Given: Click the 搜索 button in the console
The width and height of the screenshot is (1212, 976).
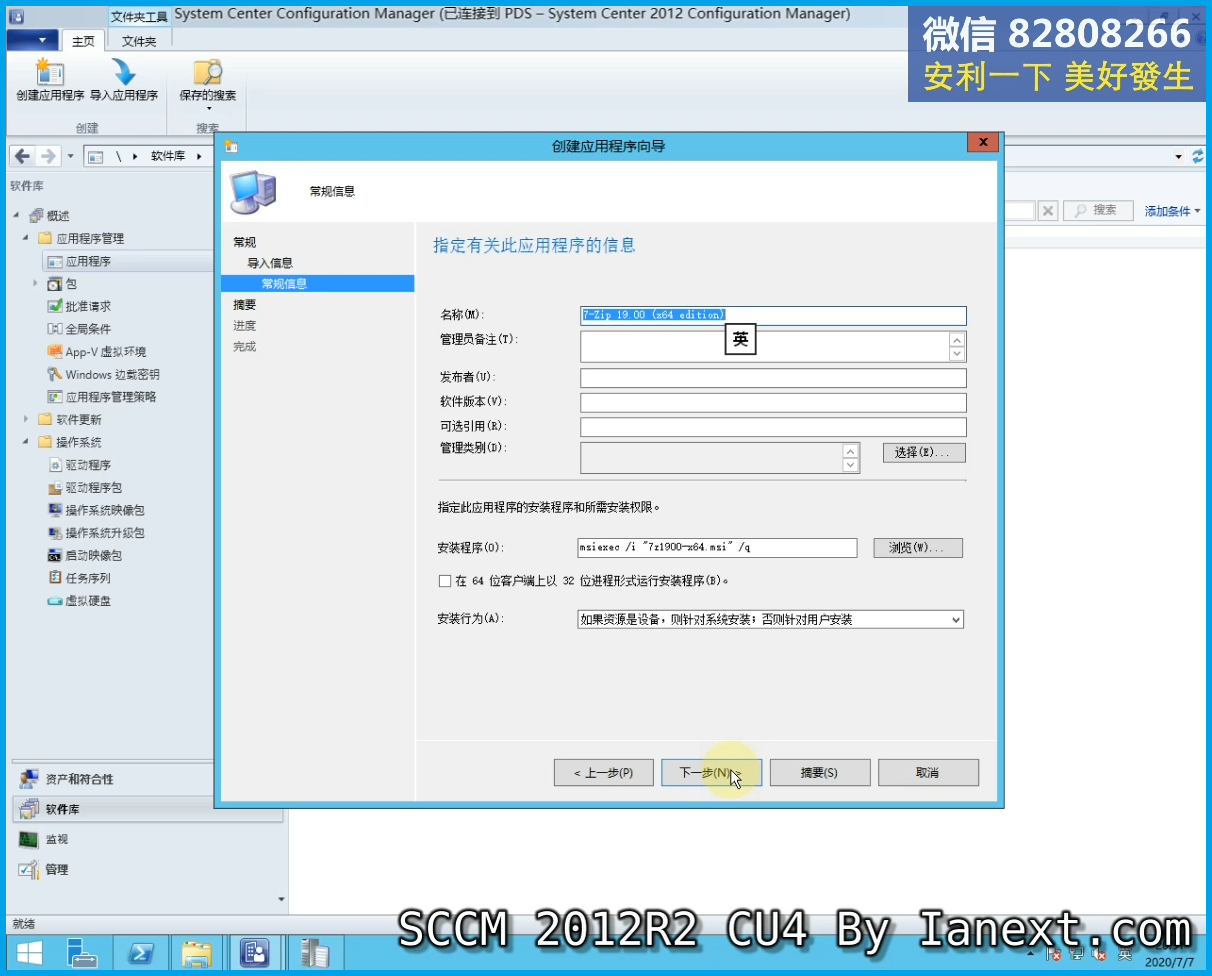Looking at the screenshot, I should tap(1097, 211).
